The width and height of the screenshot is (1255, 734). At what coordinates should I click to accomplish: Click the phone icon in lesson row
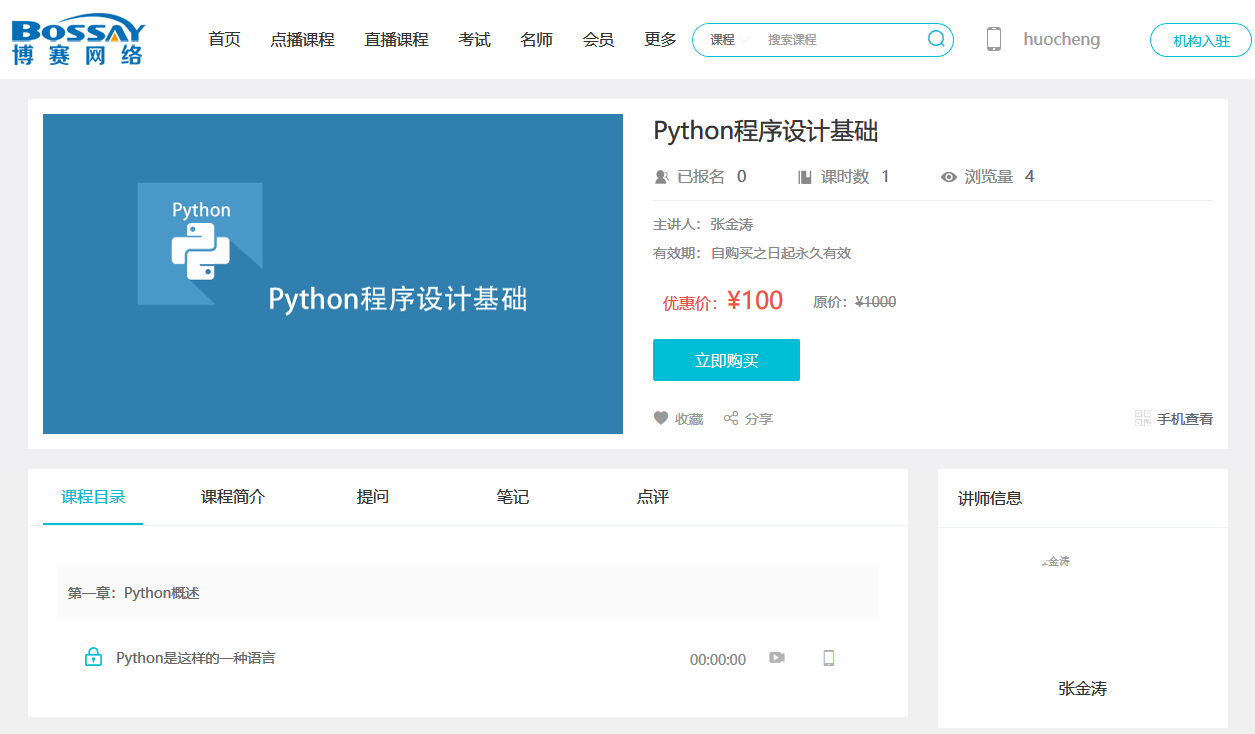tap(828, 657)
